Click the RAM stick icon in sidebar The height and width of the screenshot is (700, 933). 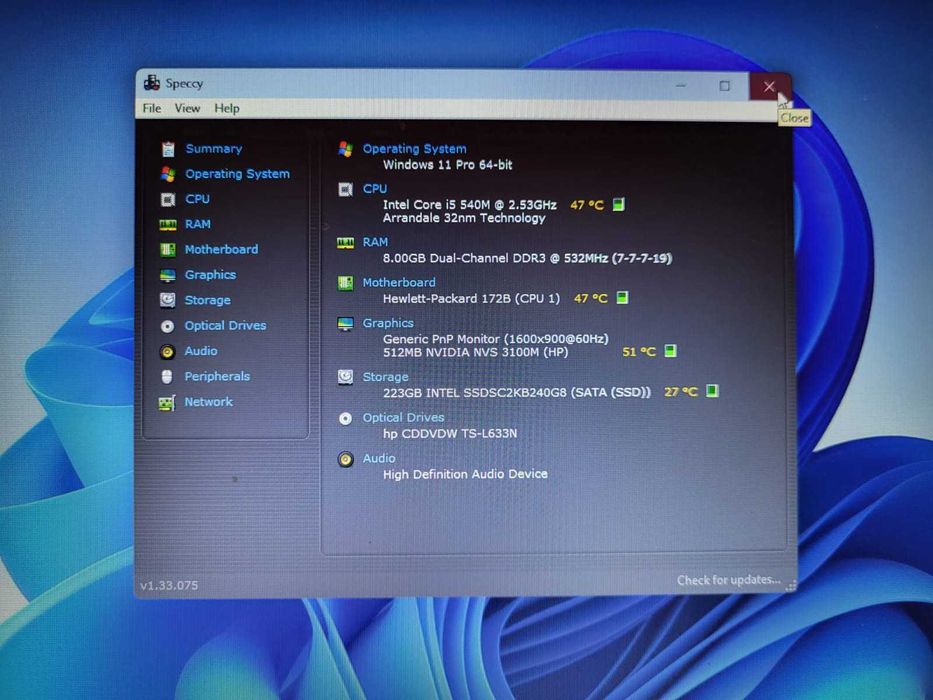pos(168,224)
